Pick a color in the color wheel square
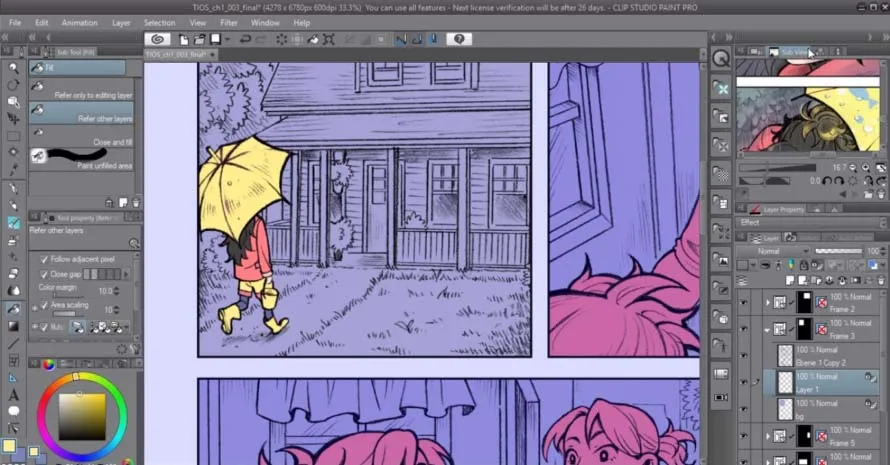 point(81,413)
